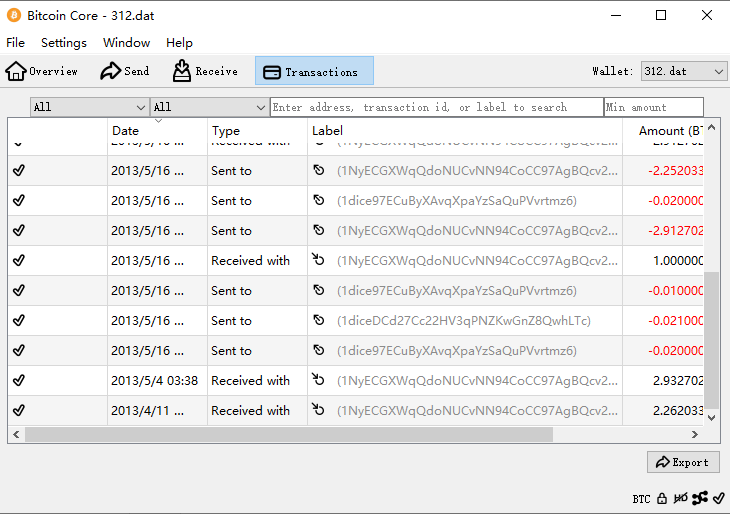Click the HD wallet disabled status icon
Viewport: 730px width, 514px height.
680,498
